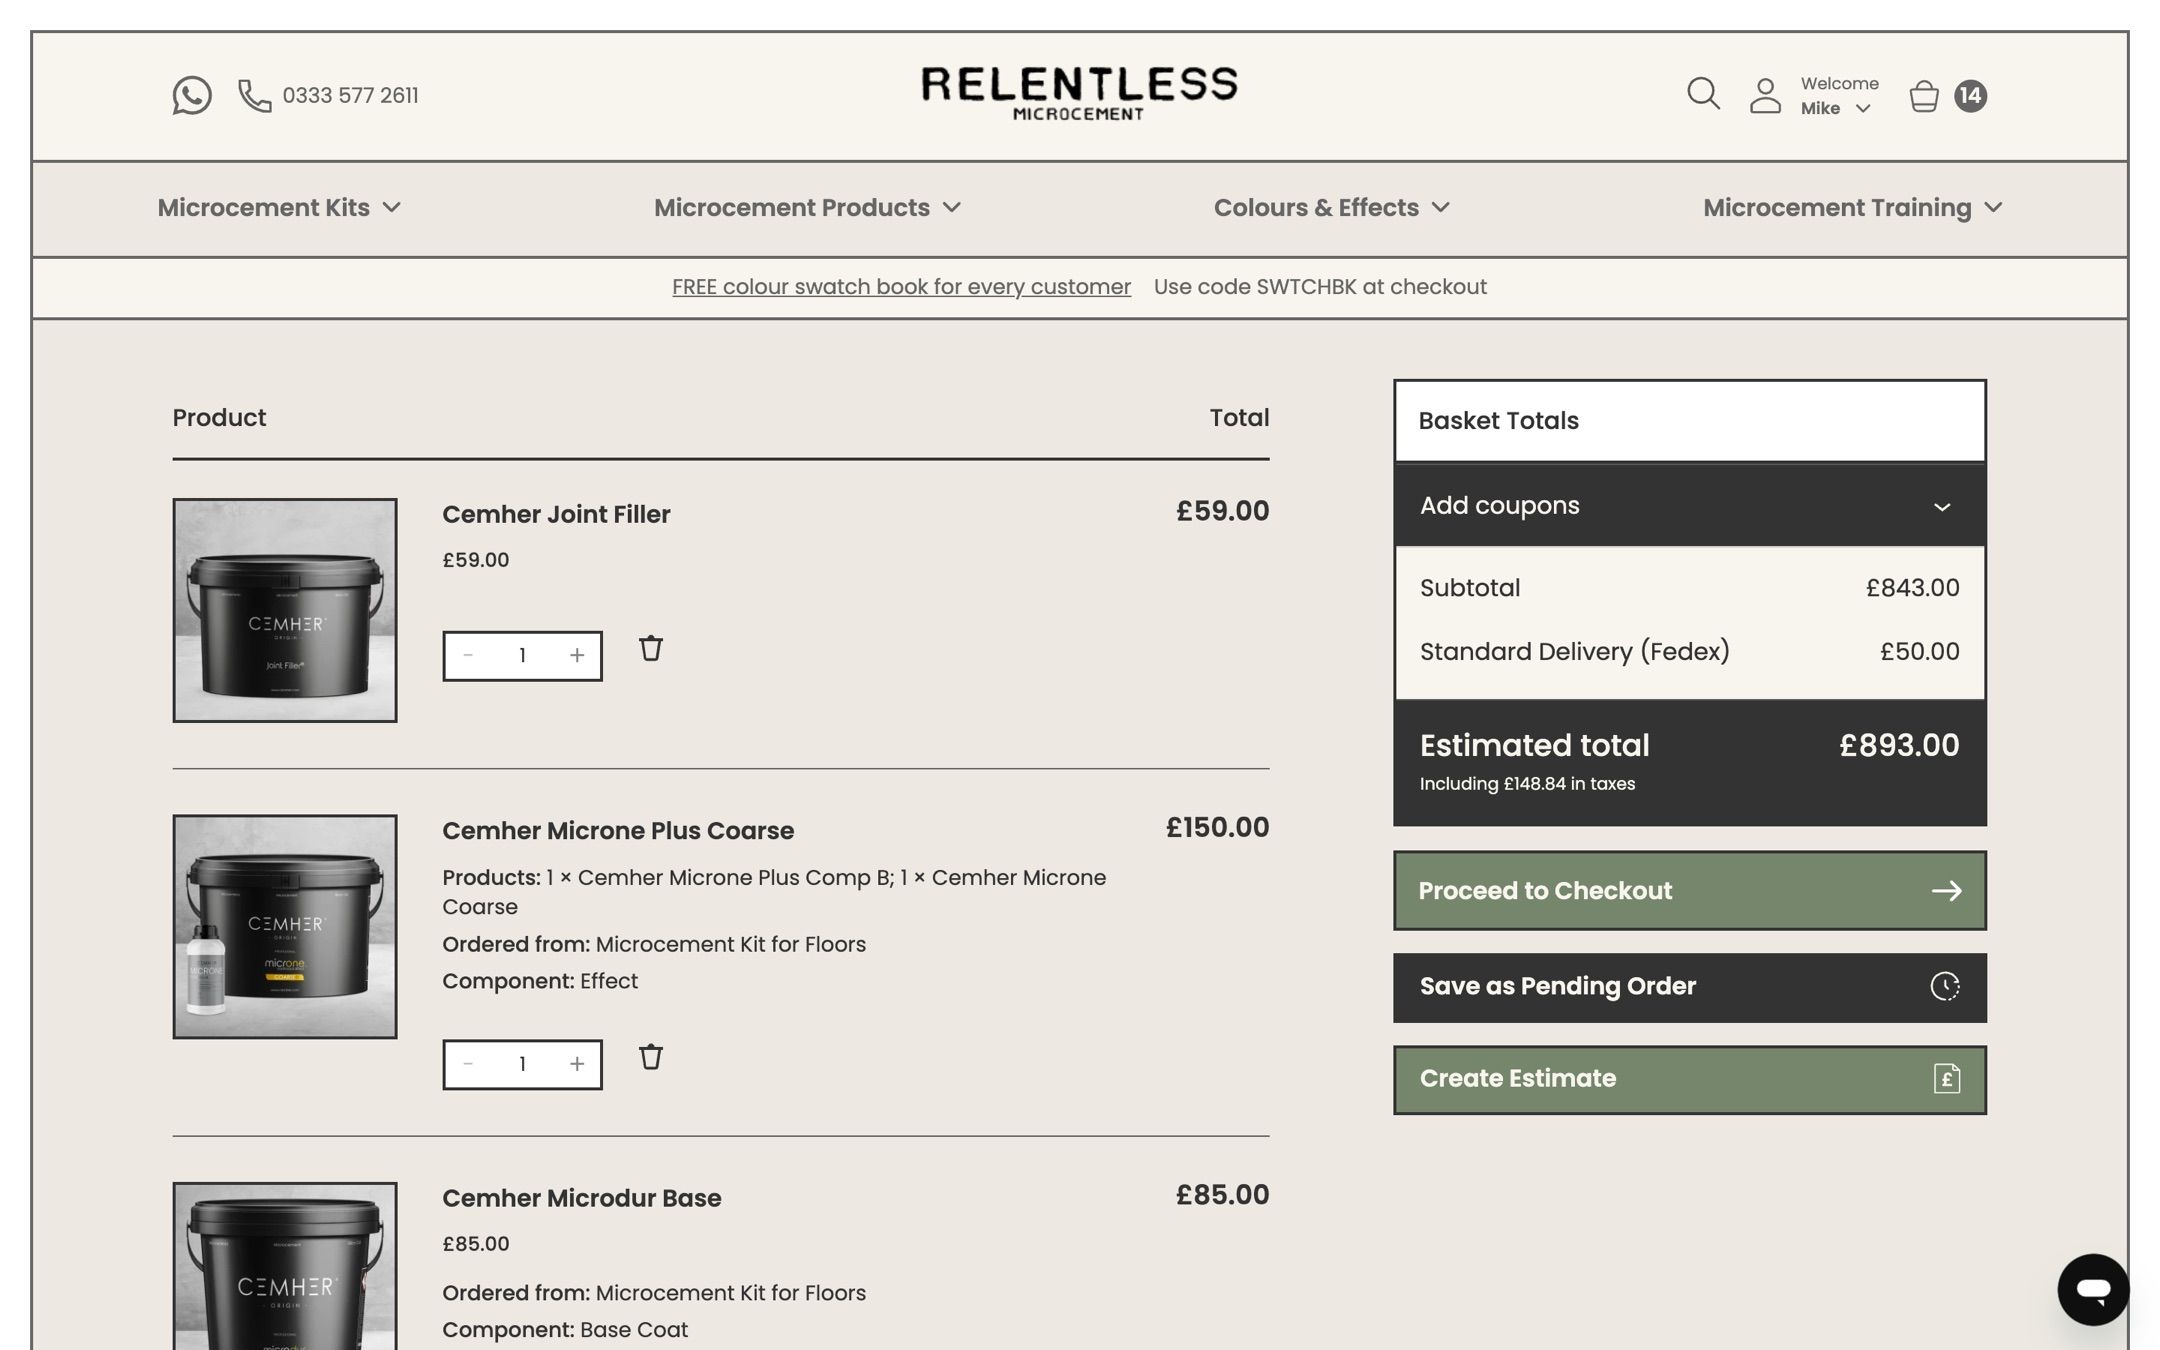Click Estimated total £893.00 amount

coord(1899,745)
